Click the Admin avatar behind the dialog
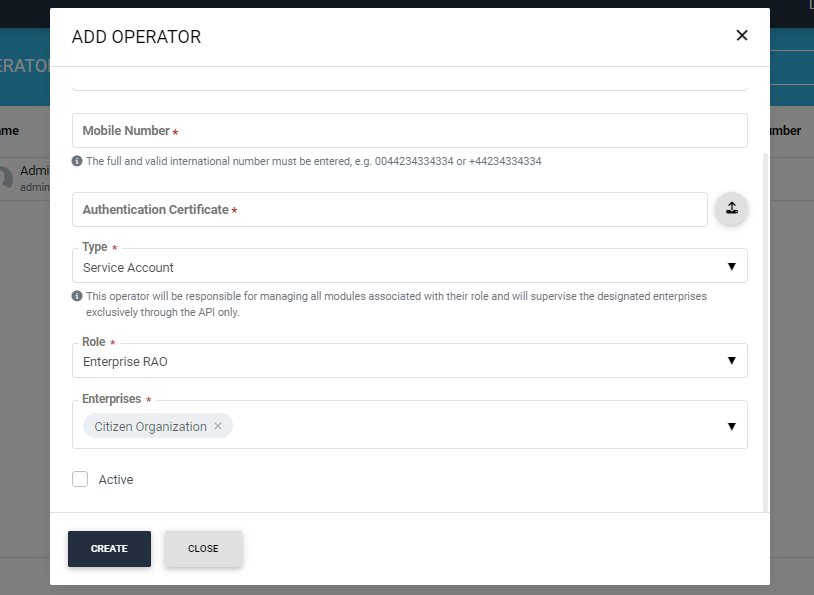Viewport: 814px width, 595px height. [6, 177]
